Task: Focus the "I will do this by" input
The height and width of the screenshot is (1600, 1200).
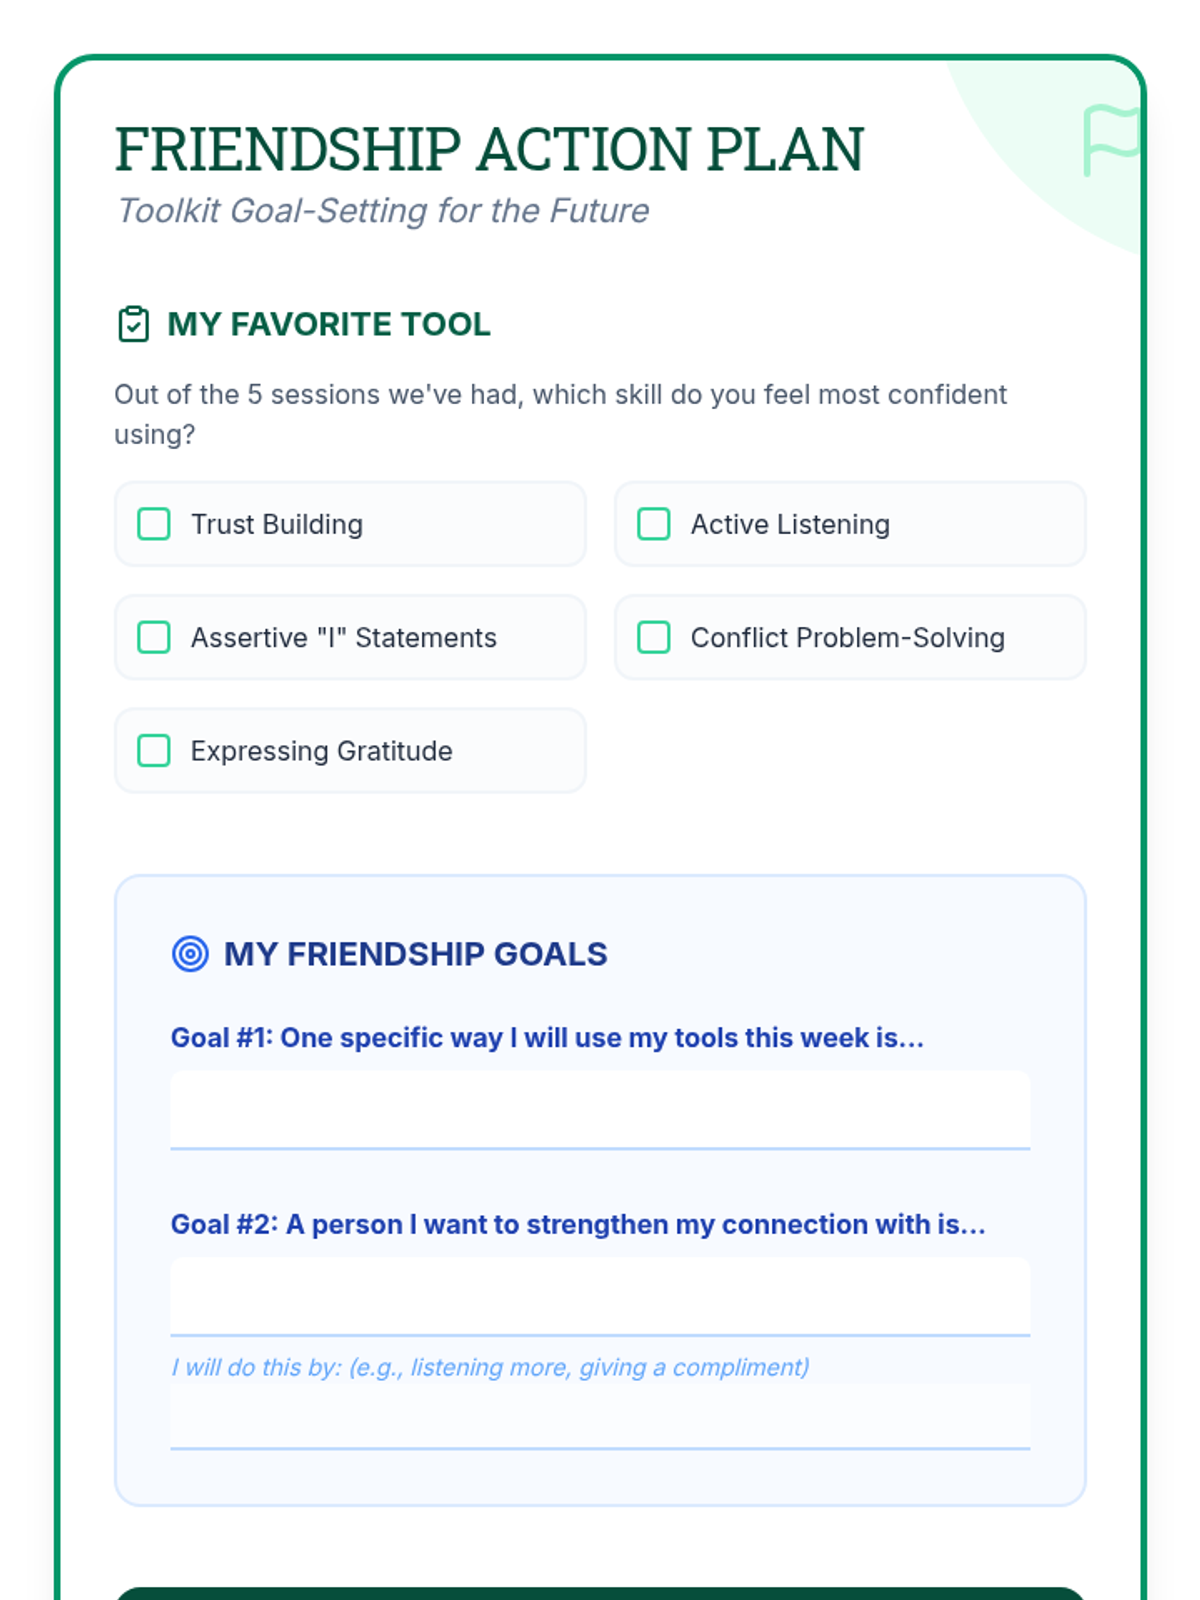Action: point(600,1415)
